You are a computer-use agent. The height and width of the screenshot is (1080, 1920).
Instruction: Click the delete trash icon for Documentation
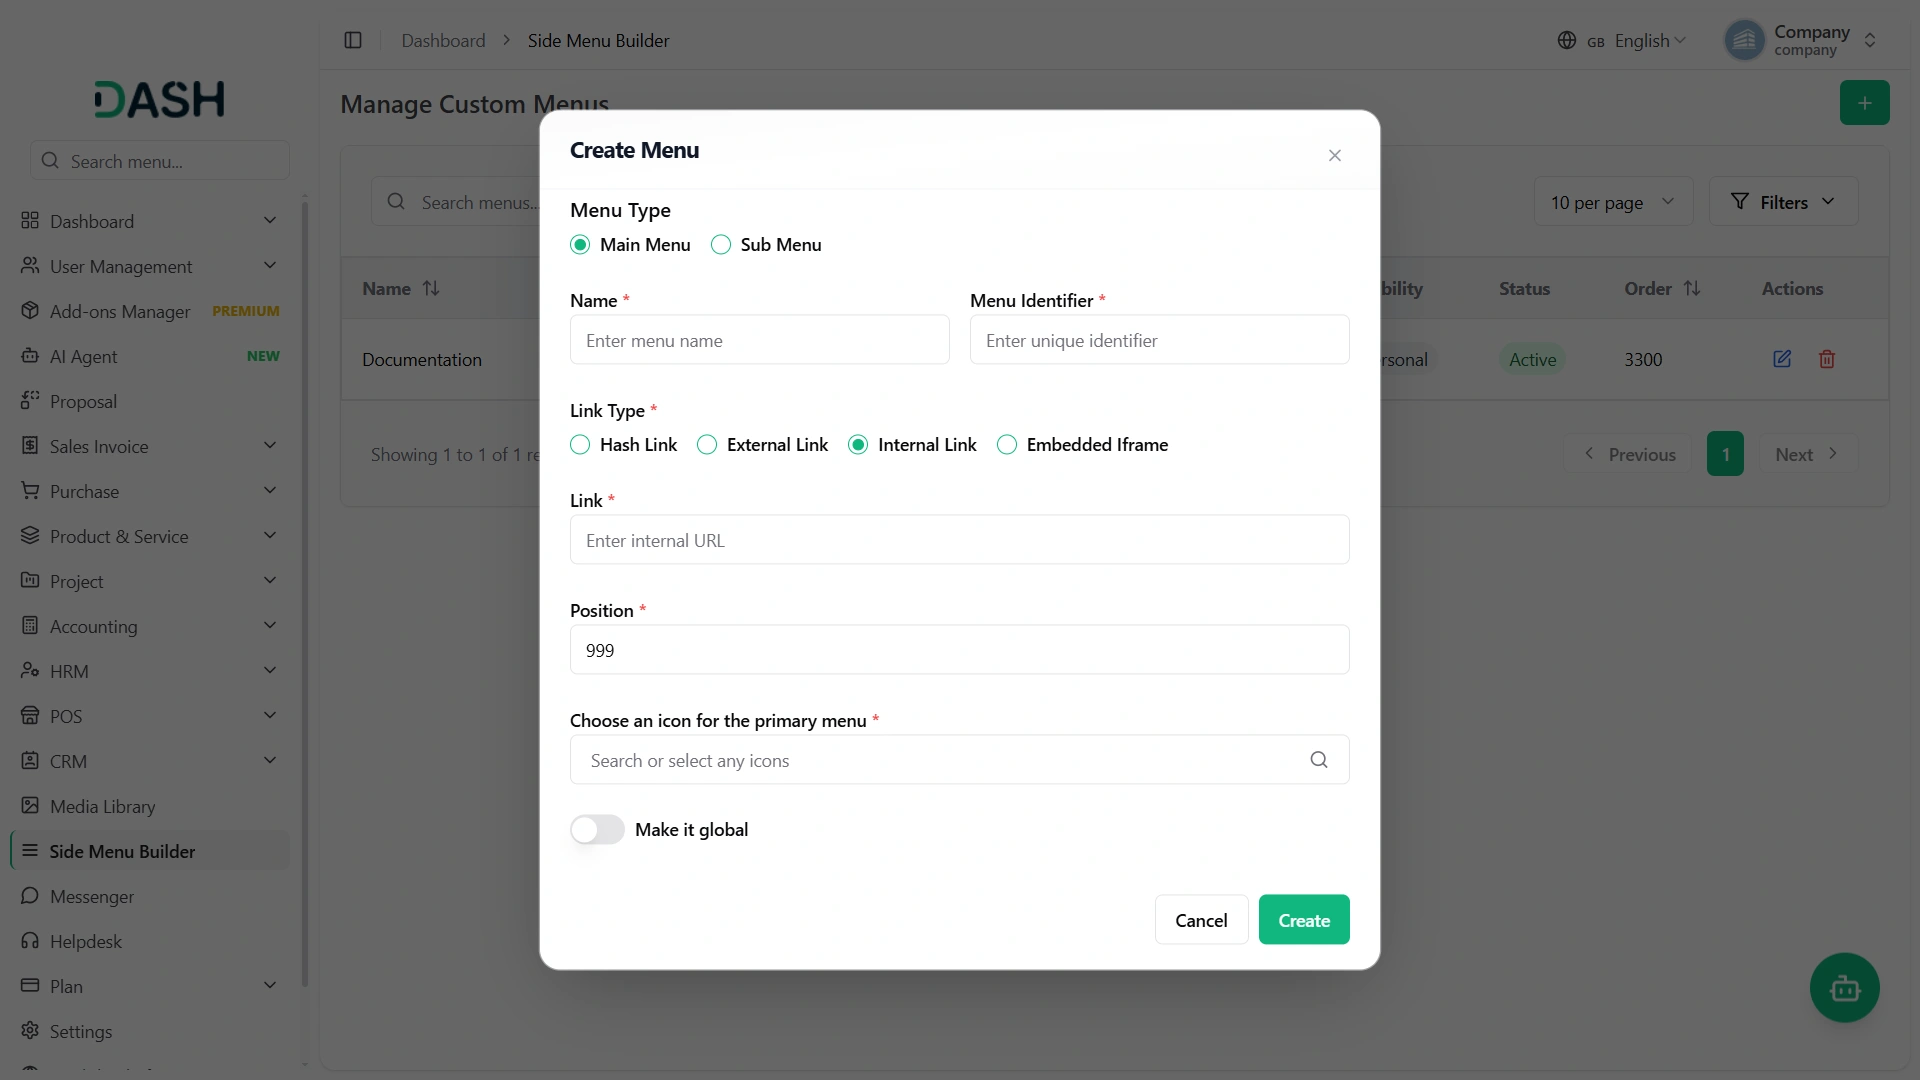(x=1827, y=359)
